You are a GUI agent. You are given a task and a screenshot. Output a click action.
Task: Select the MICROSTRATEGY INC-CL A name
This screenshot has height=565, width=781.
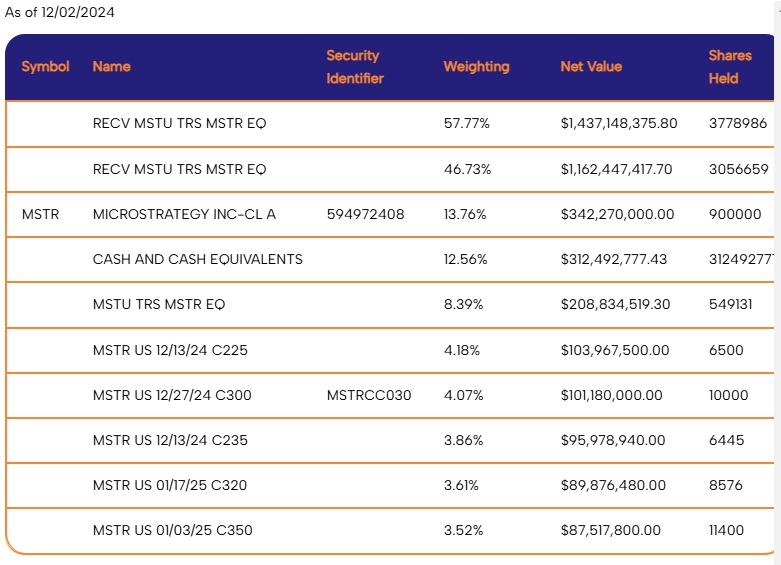click(x=184, y=214)
